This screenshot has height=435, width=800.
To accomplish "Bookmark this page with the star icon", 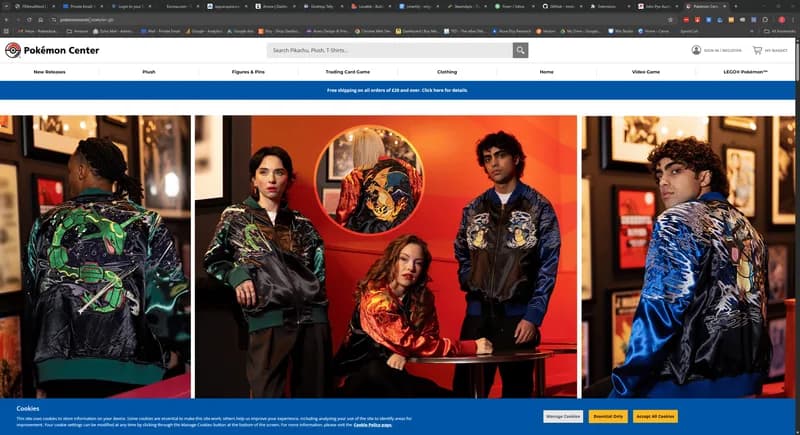I will [670, 20].
